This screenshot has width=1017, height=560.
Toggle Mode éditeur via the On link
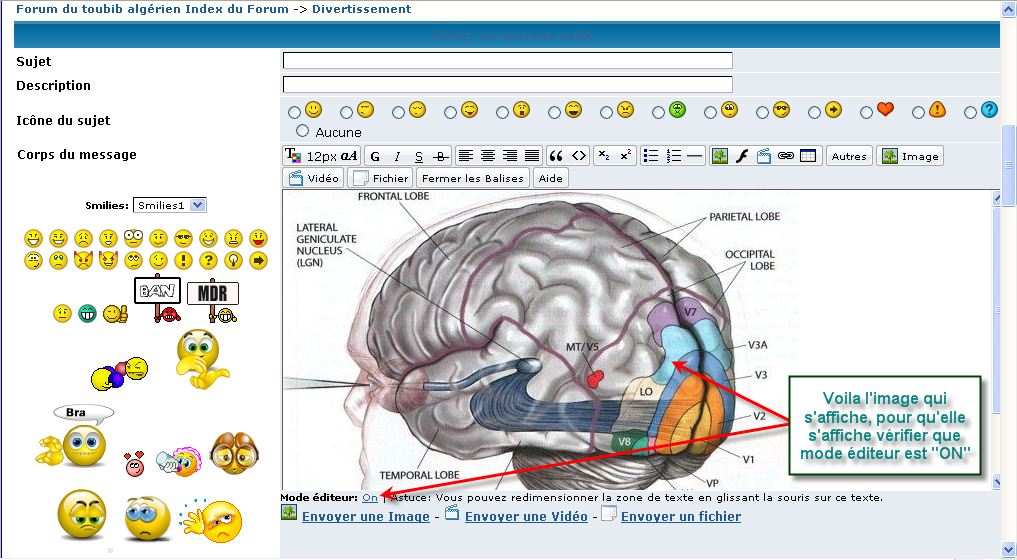tap(370, 498)
